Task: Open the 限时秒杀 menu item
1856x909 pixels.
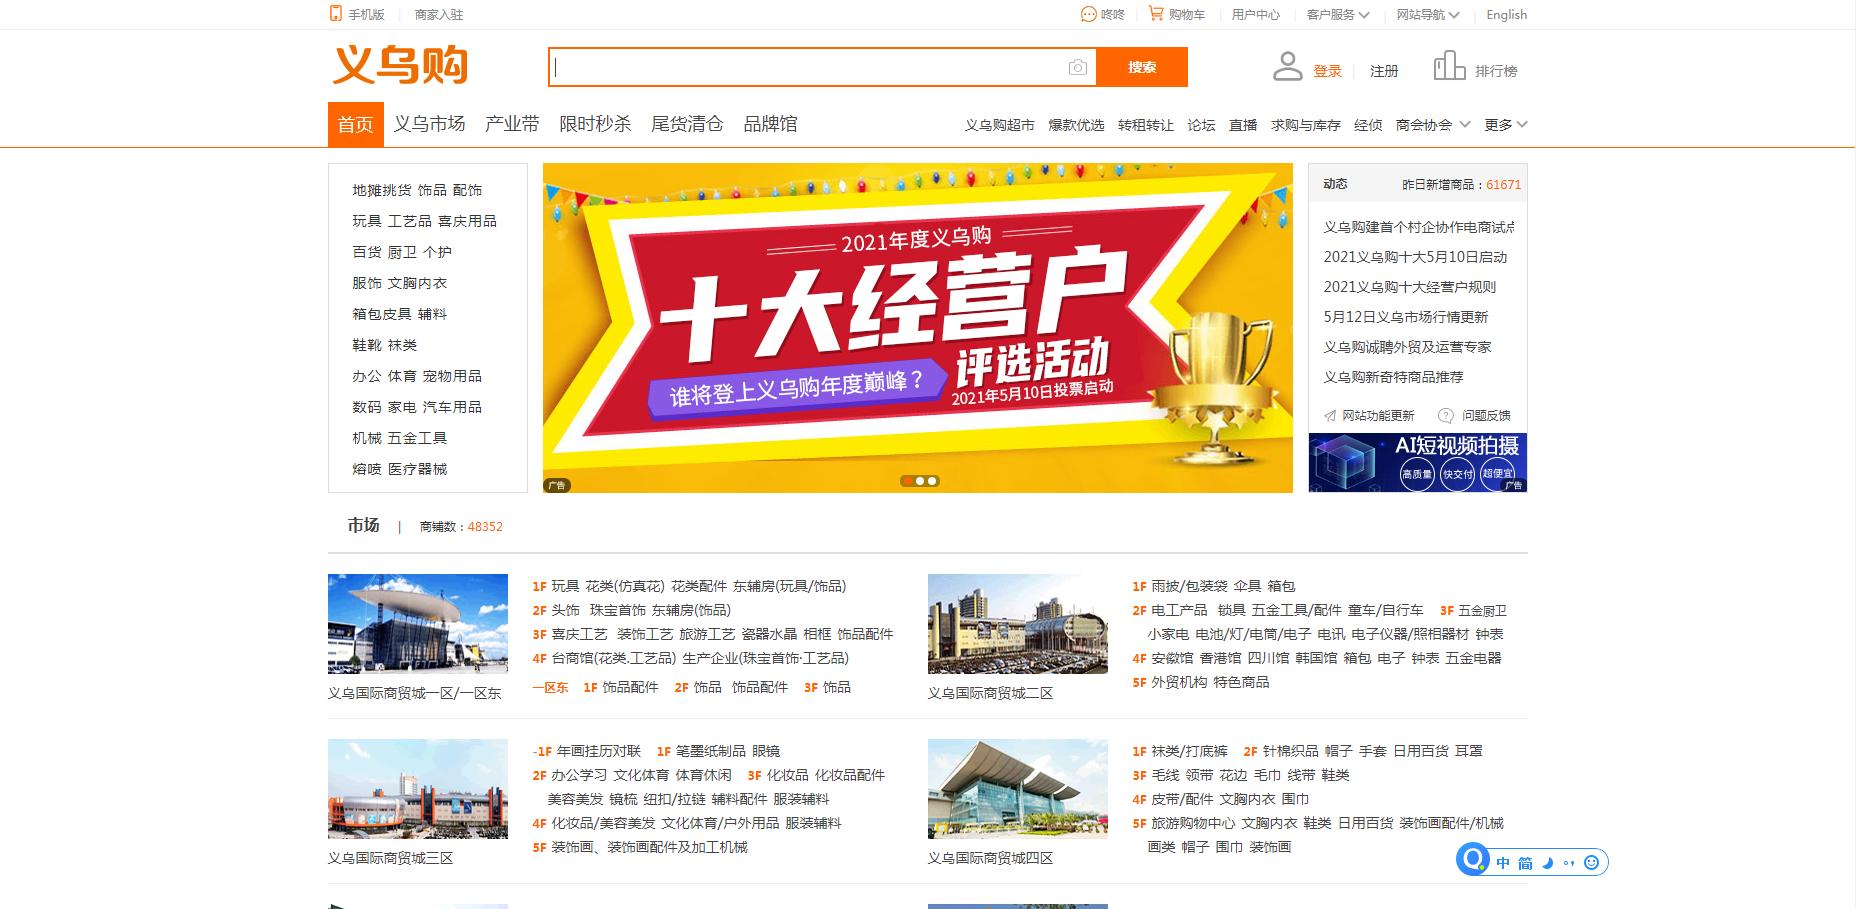Action: pos(595,124)
